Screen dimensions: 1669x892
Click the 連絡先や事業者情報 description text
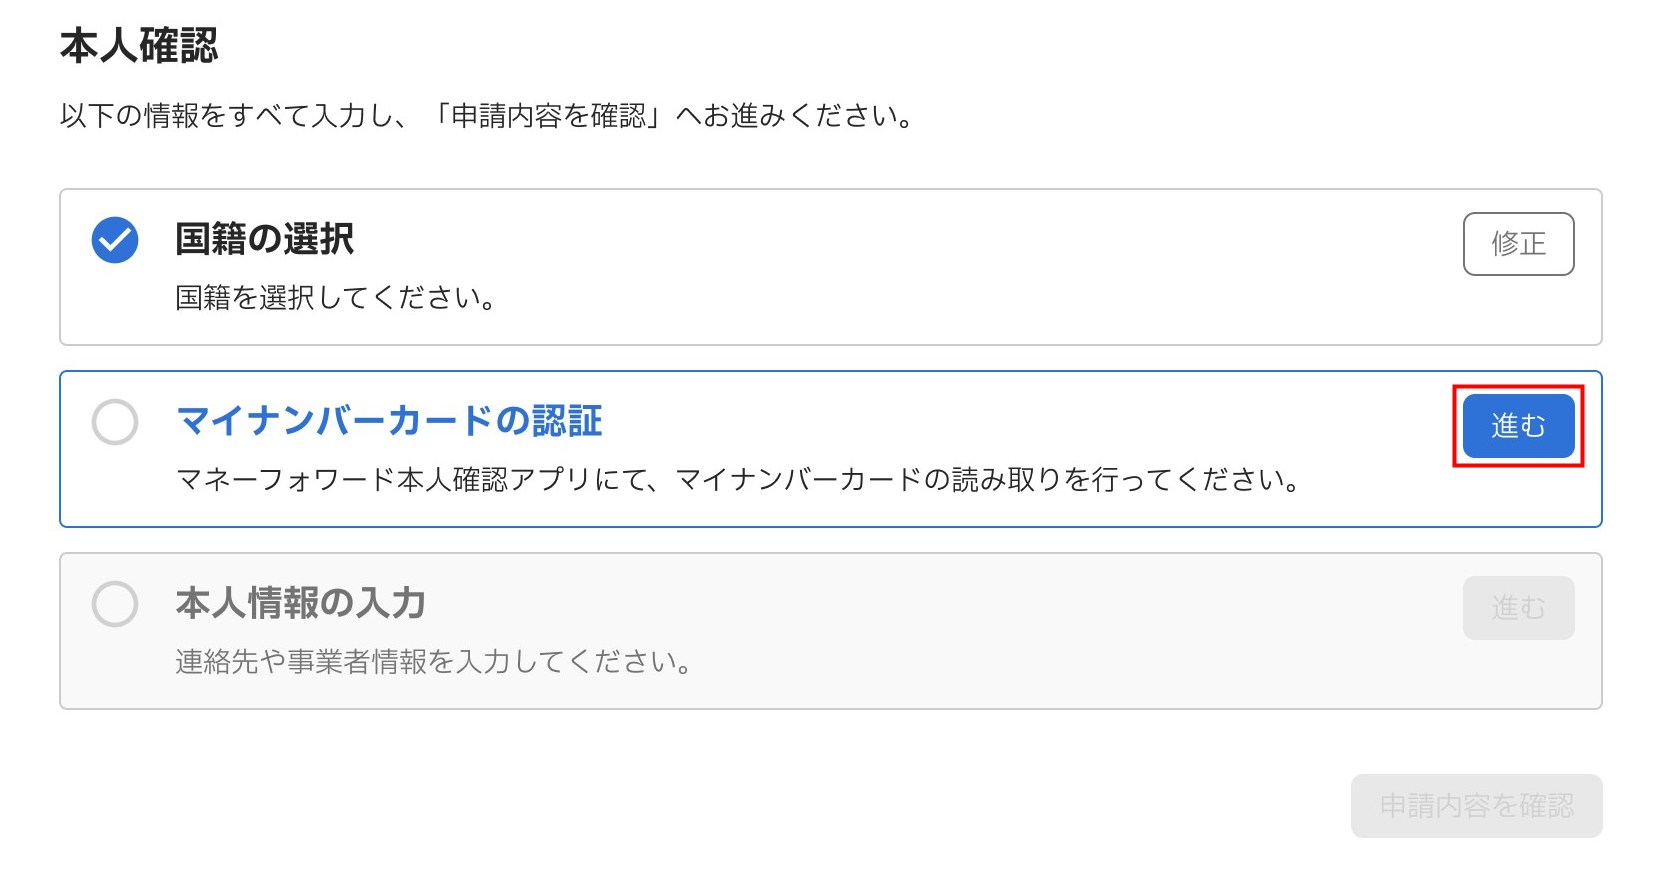tap(433, 662)
